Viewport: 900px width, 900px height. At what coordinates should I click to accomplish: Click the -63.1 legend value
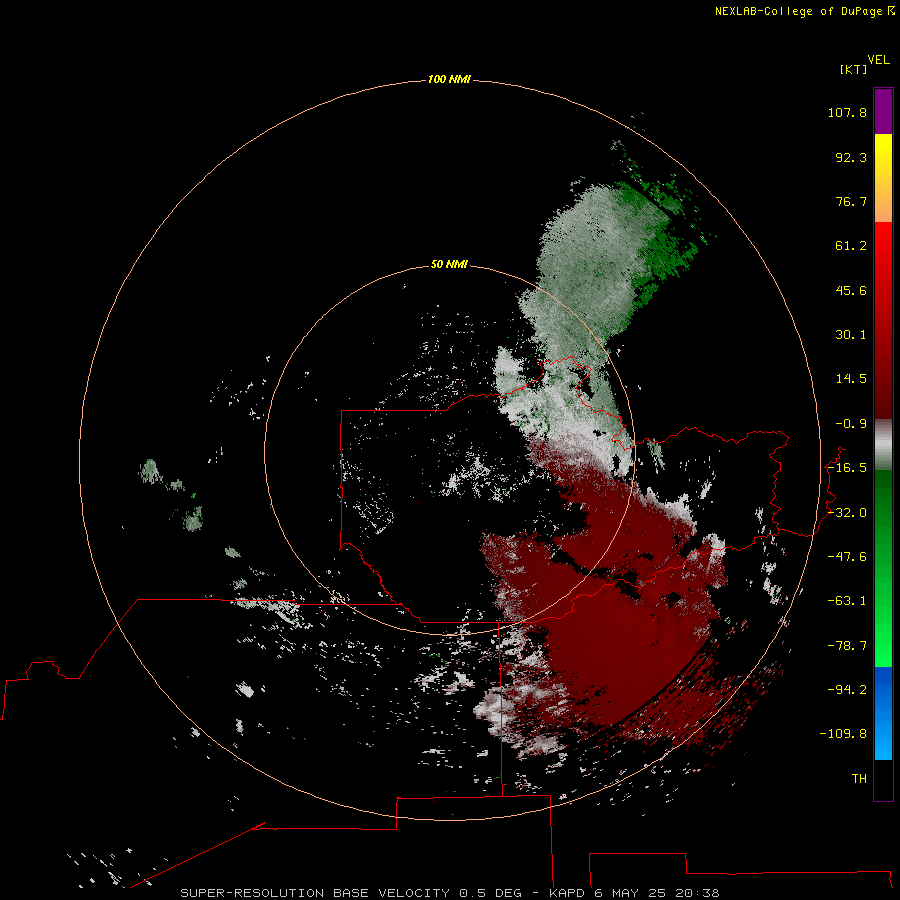847,601
